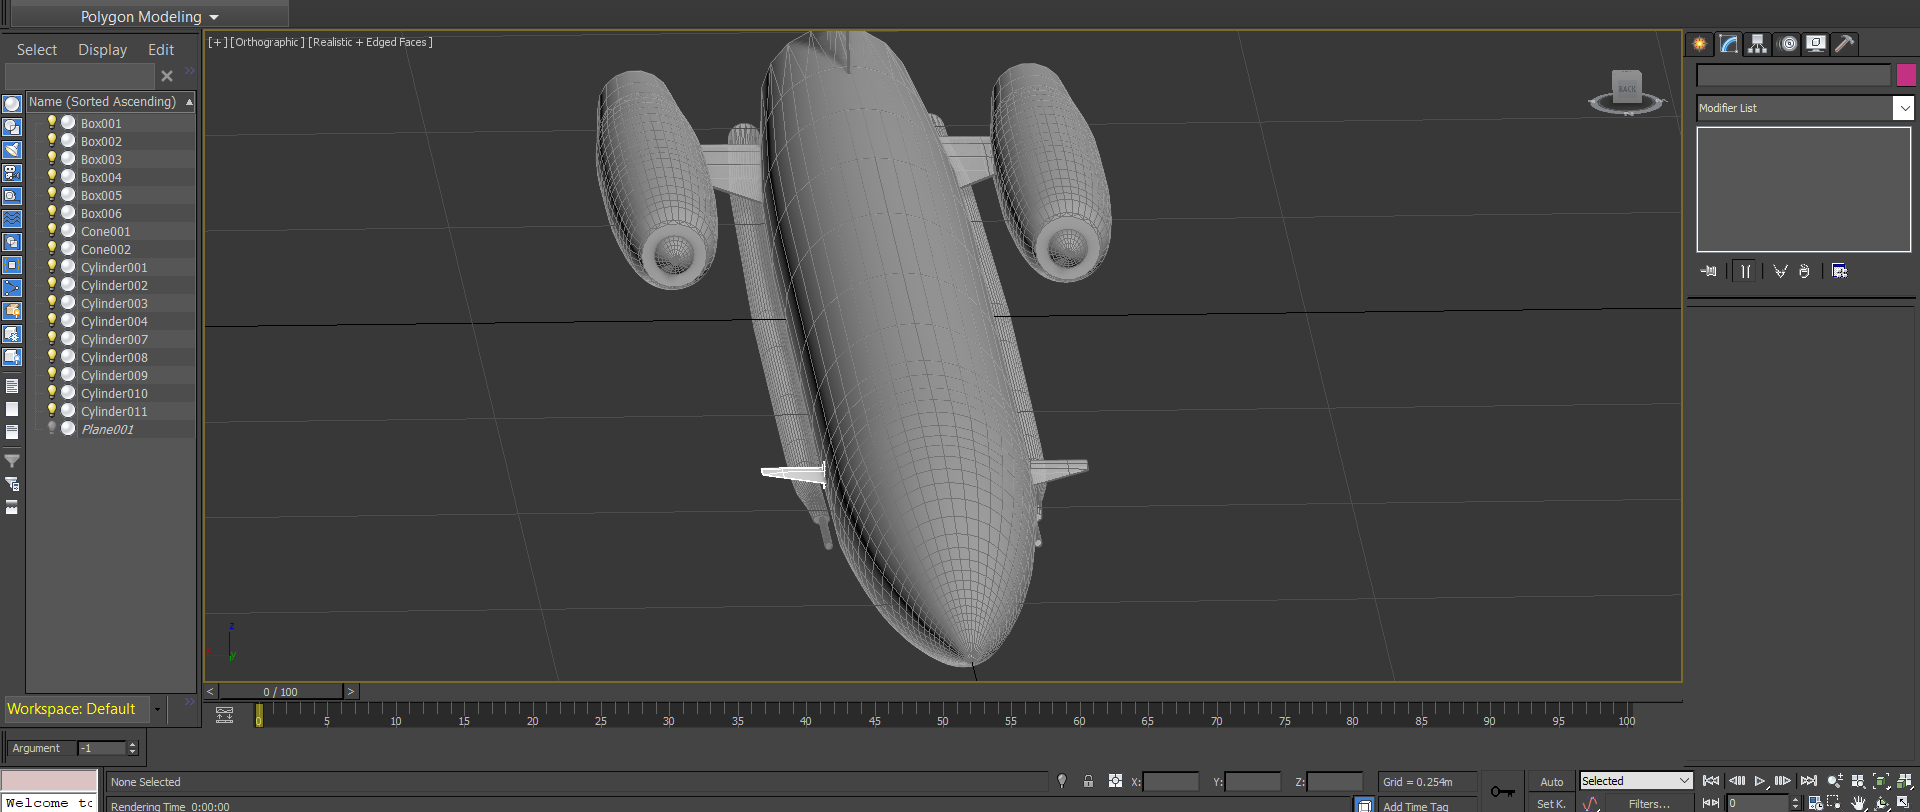Open the Selected key filter dropdown
Image resolution: width=1920 pixels, height=812 pixels.
pos(1636,781)
